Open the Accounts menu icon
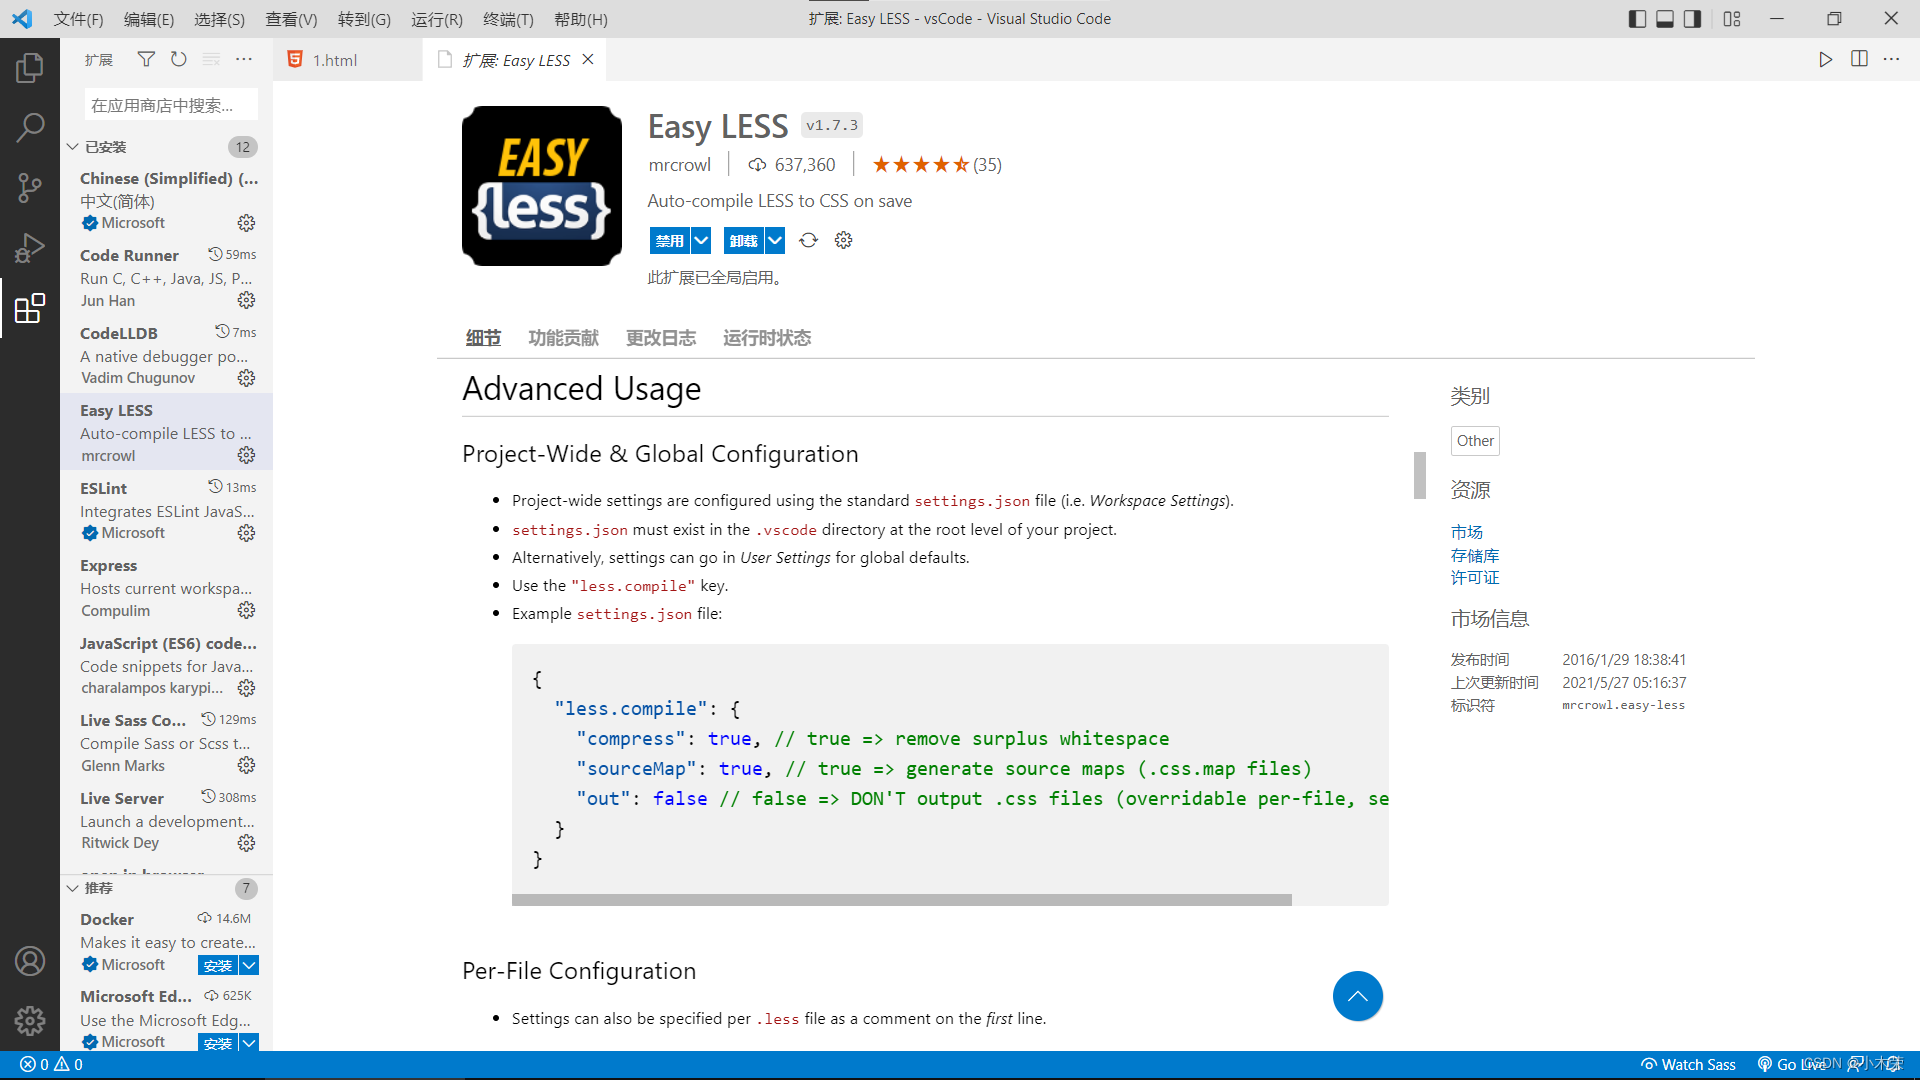1920x1080 pixels. [x=30, y=961]
